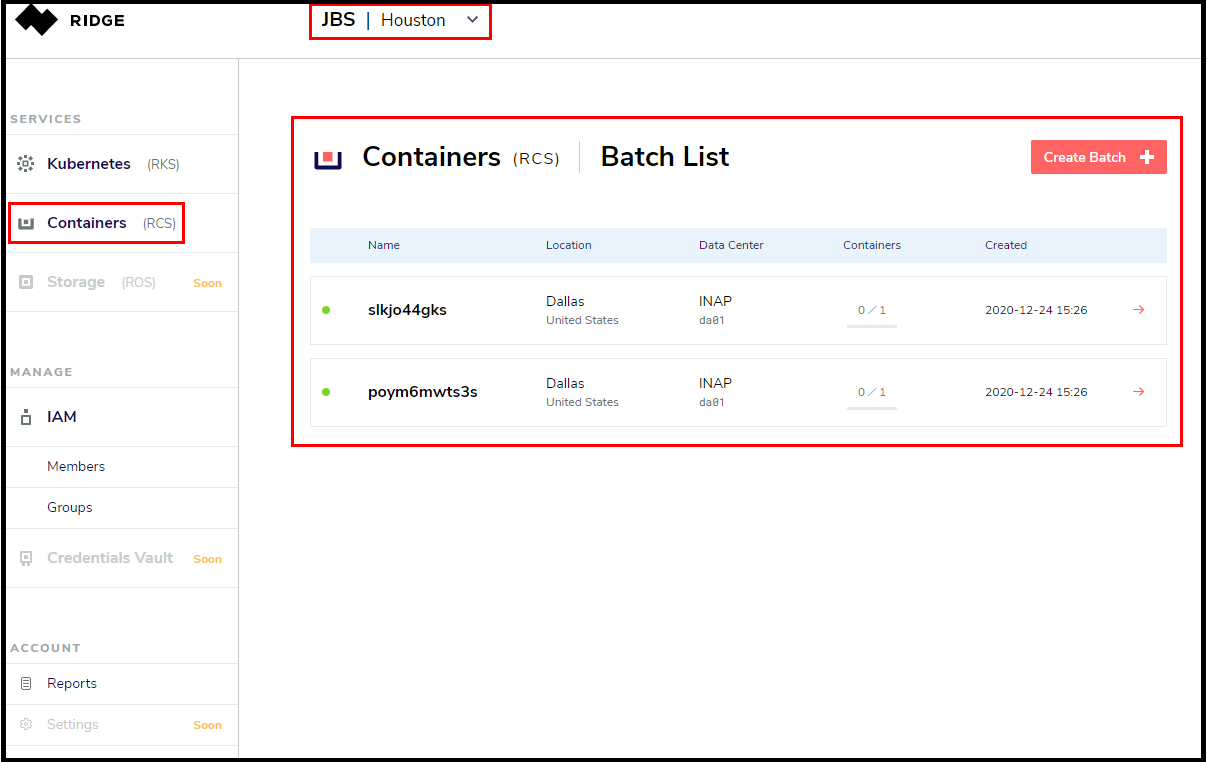Screen dimensions: 1207x762
Task: Click the RIDGE brand name
Action: point(97,20)
